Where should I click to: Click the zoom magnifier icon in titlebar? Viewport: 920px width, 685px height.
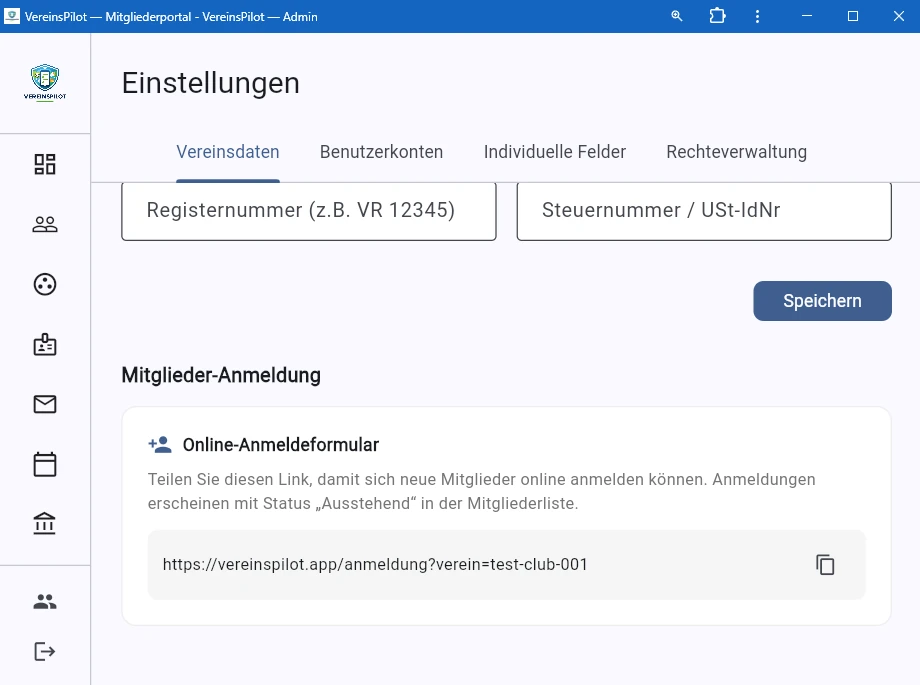click(676, 16)
